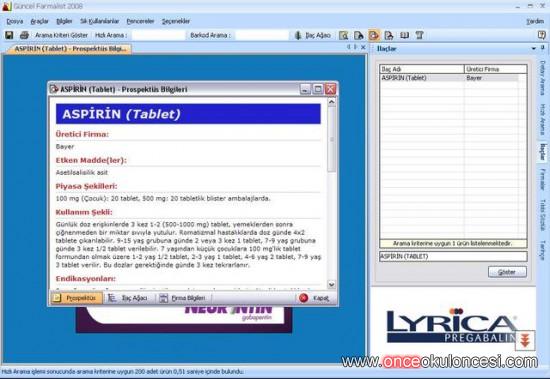The image size is (550, 379).
Task: Click the Kapat button
Action: point(314,298)
